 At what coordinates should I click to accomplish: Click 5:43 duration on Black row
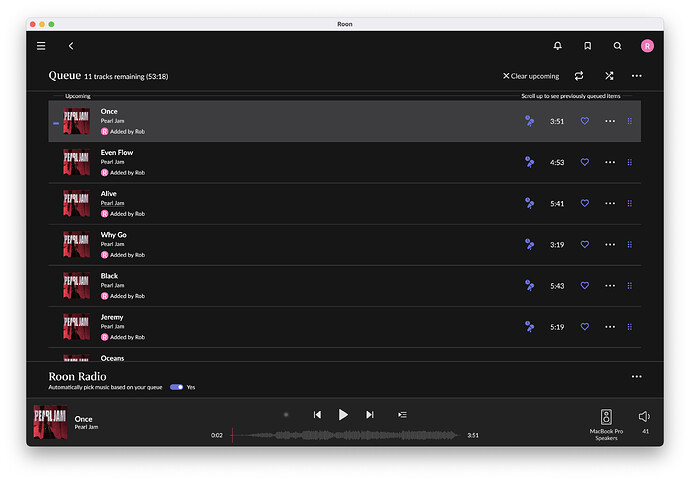click(557, 286)
